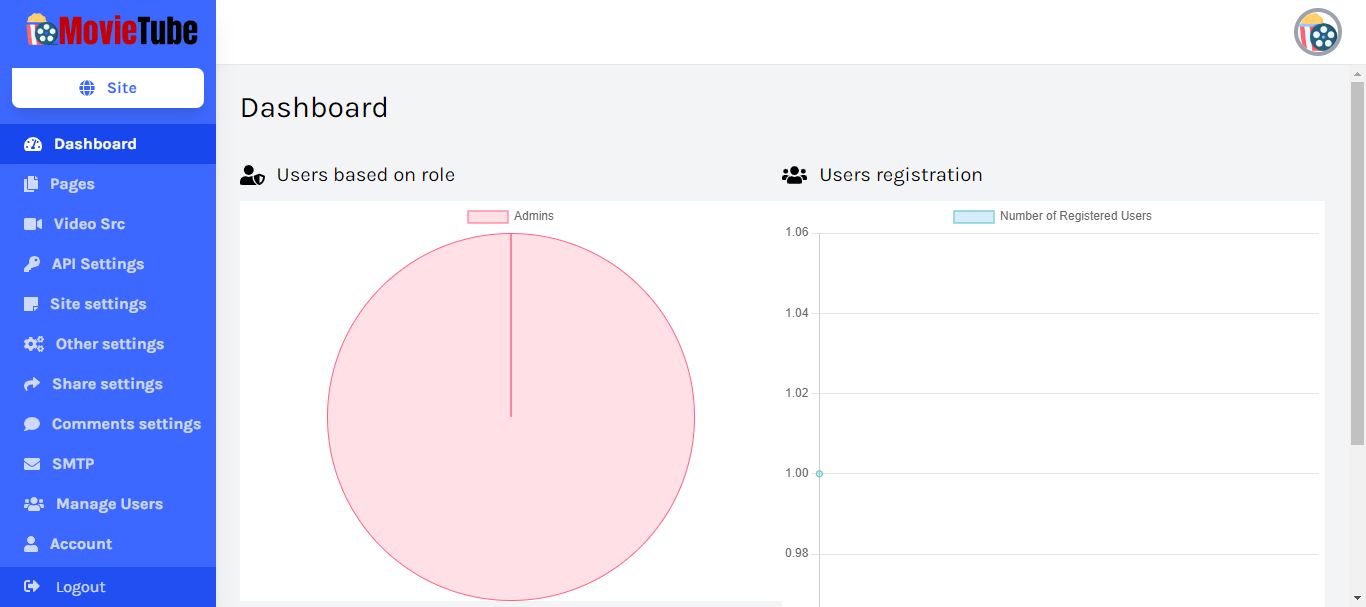Click the globe icon on Site button
Viewport: 1366px width, 607px height.
click(x=87, y=88)
